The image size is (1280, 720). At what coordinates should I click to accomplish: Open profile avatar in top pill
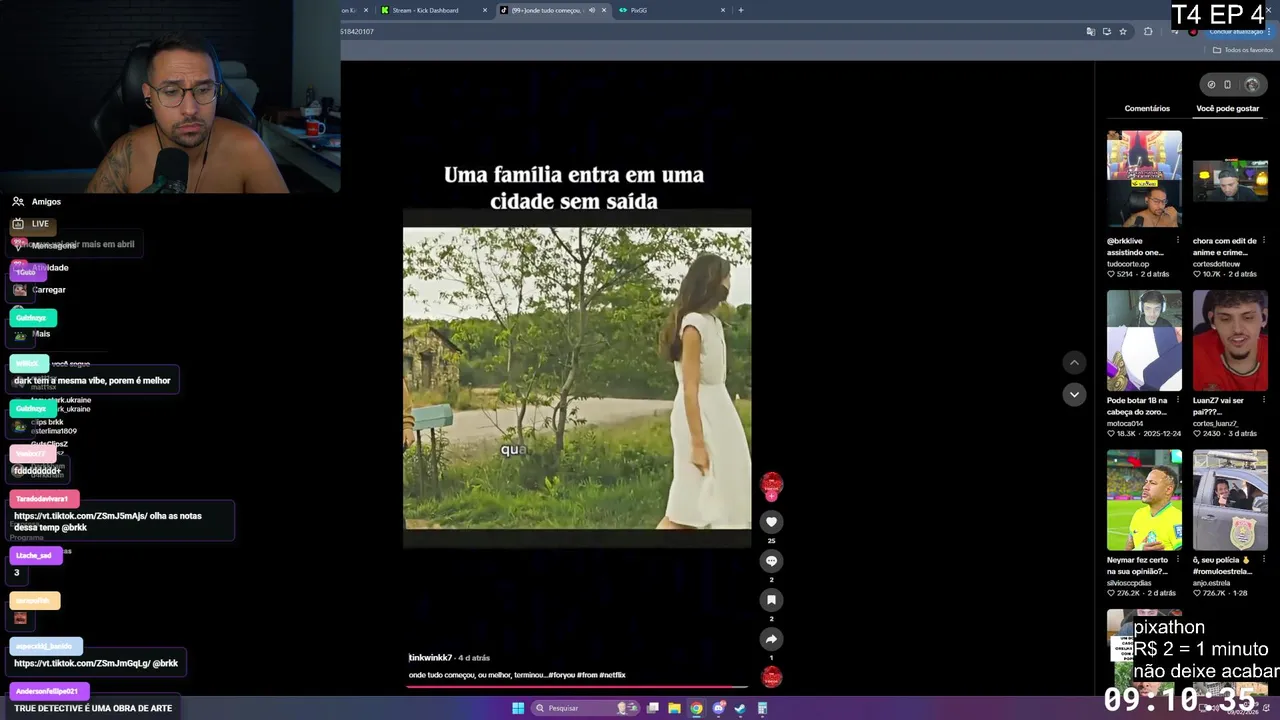click(x=1251, y=85)
